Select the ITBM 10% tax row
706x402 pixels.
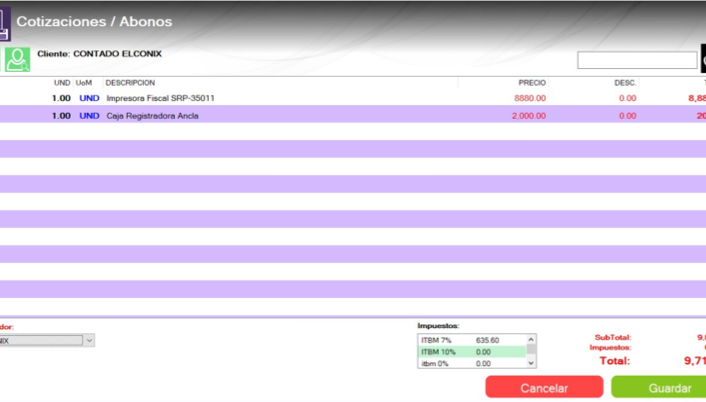click(x=471, y=352)
